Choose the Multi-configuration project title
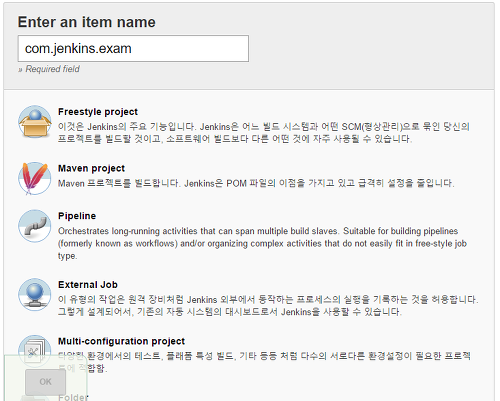The image size is (500, 401). 121,341
